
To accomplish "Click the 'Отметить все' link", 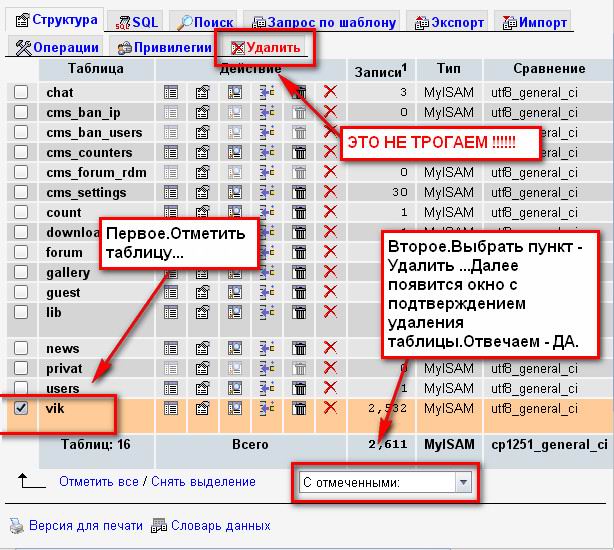I will (x=99, y=482).
